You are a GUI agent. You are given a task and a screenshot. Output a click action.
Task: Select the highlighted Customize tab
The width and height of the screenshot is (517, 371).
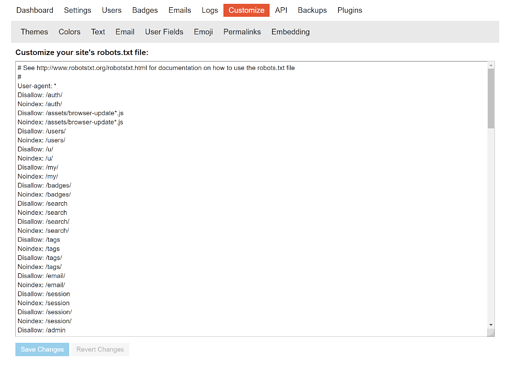[246, 10]
